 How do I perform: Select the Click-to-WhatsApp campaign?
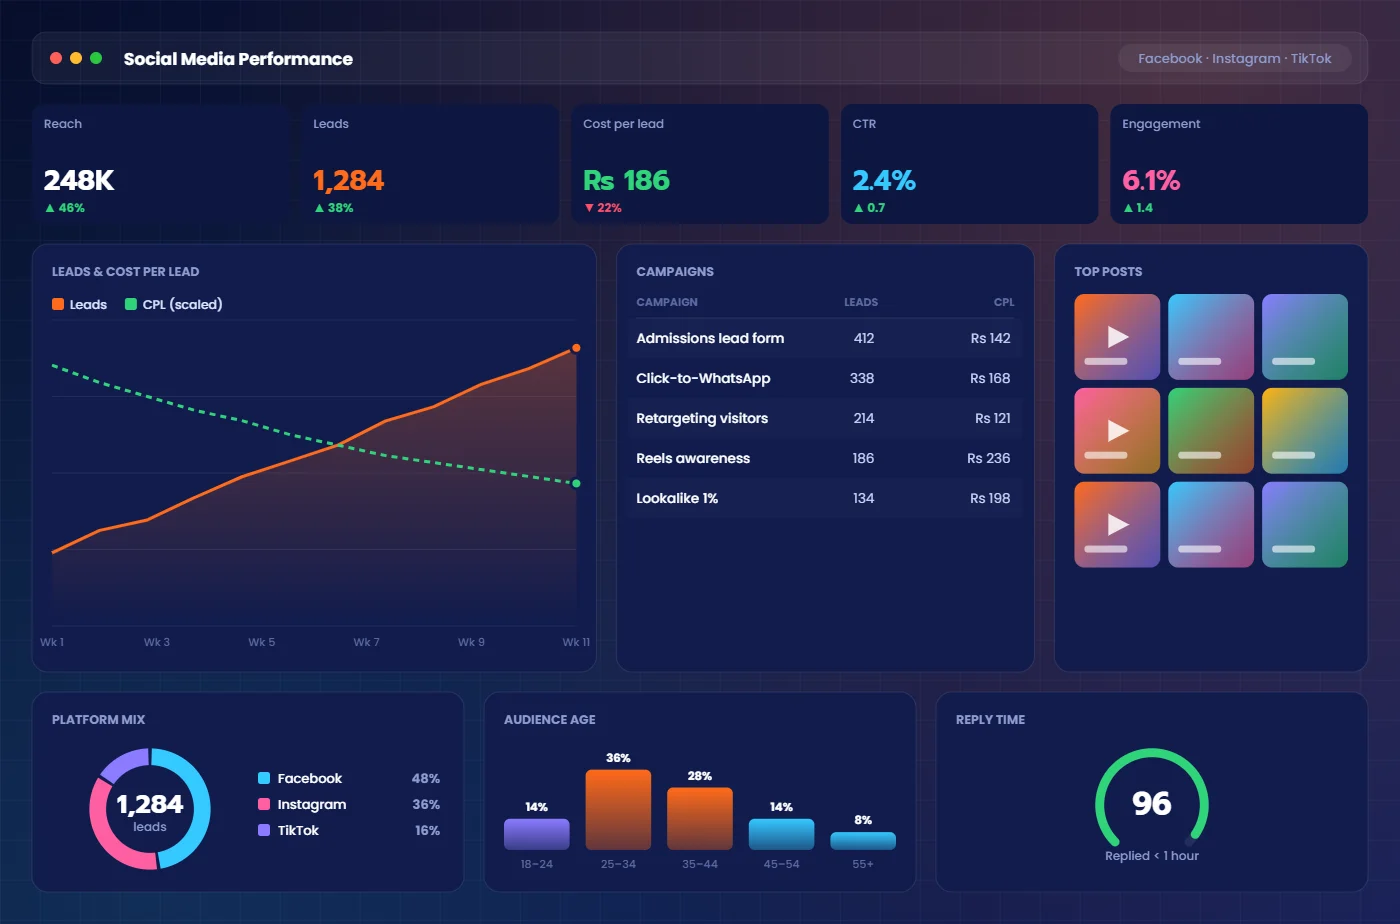[x=825, y=378]
